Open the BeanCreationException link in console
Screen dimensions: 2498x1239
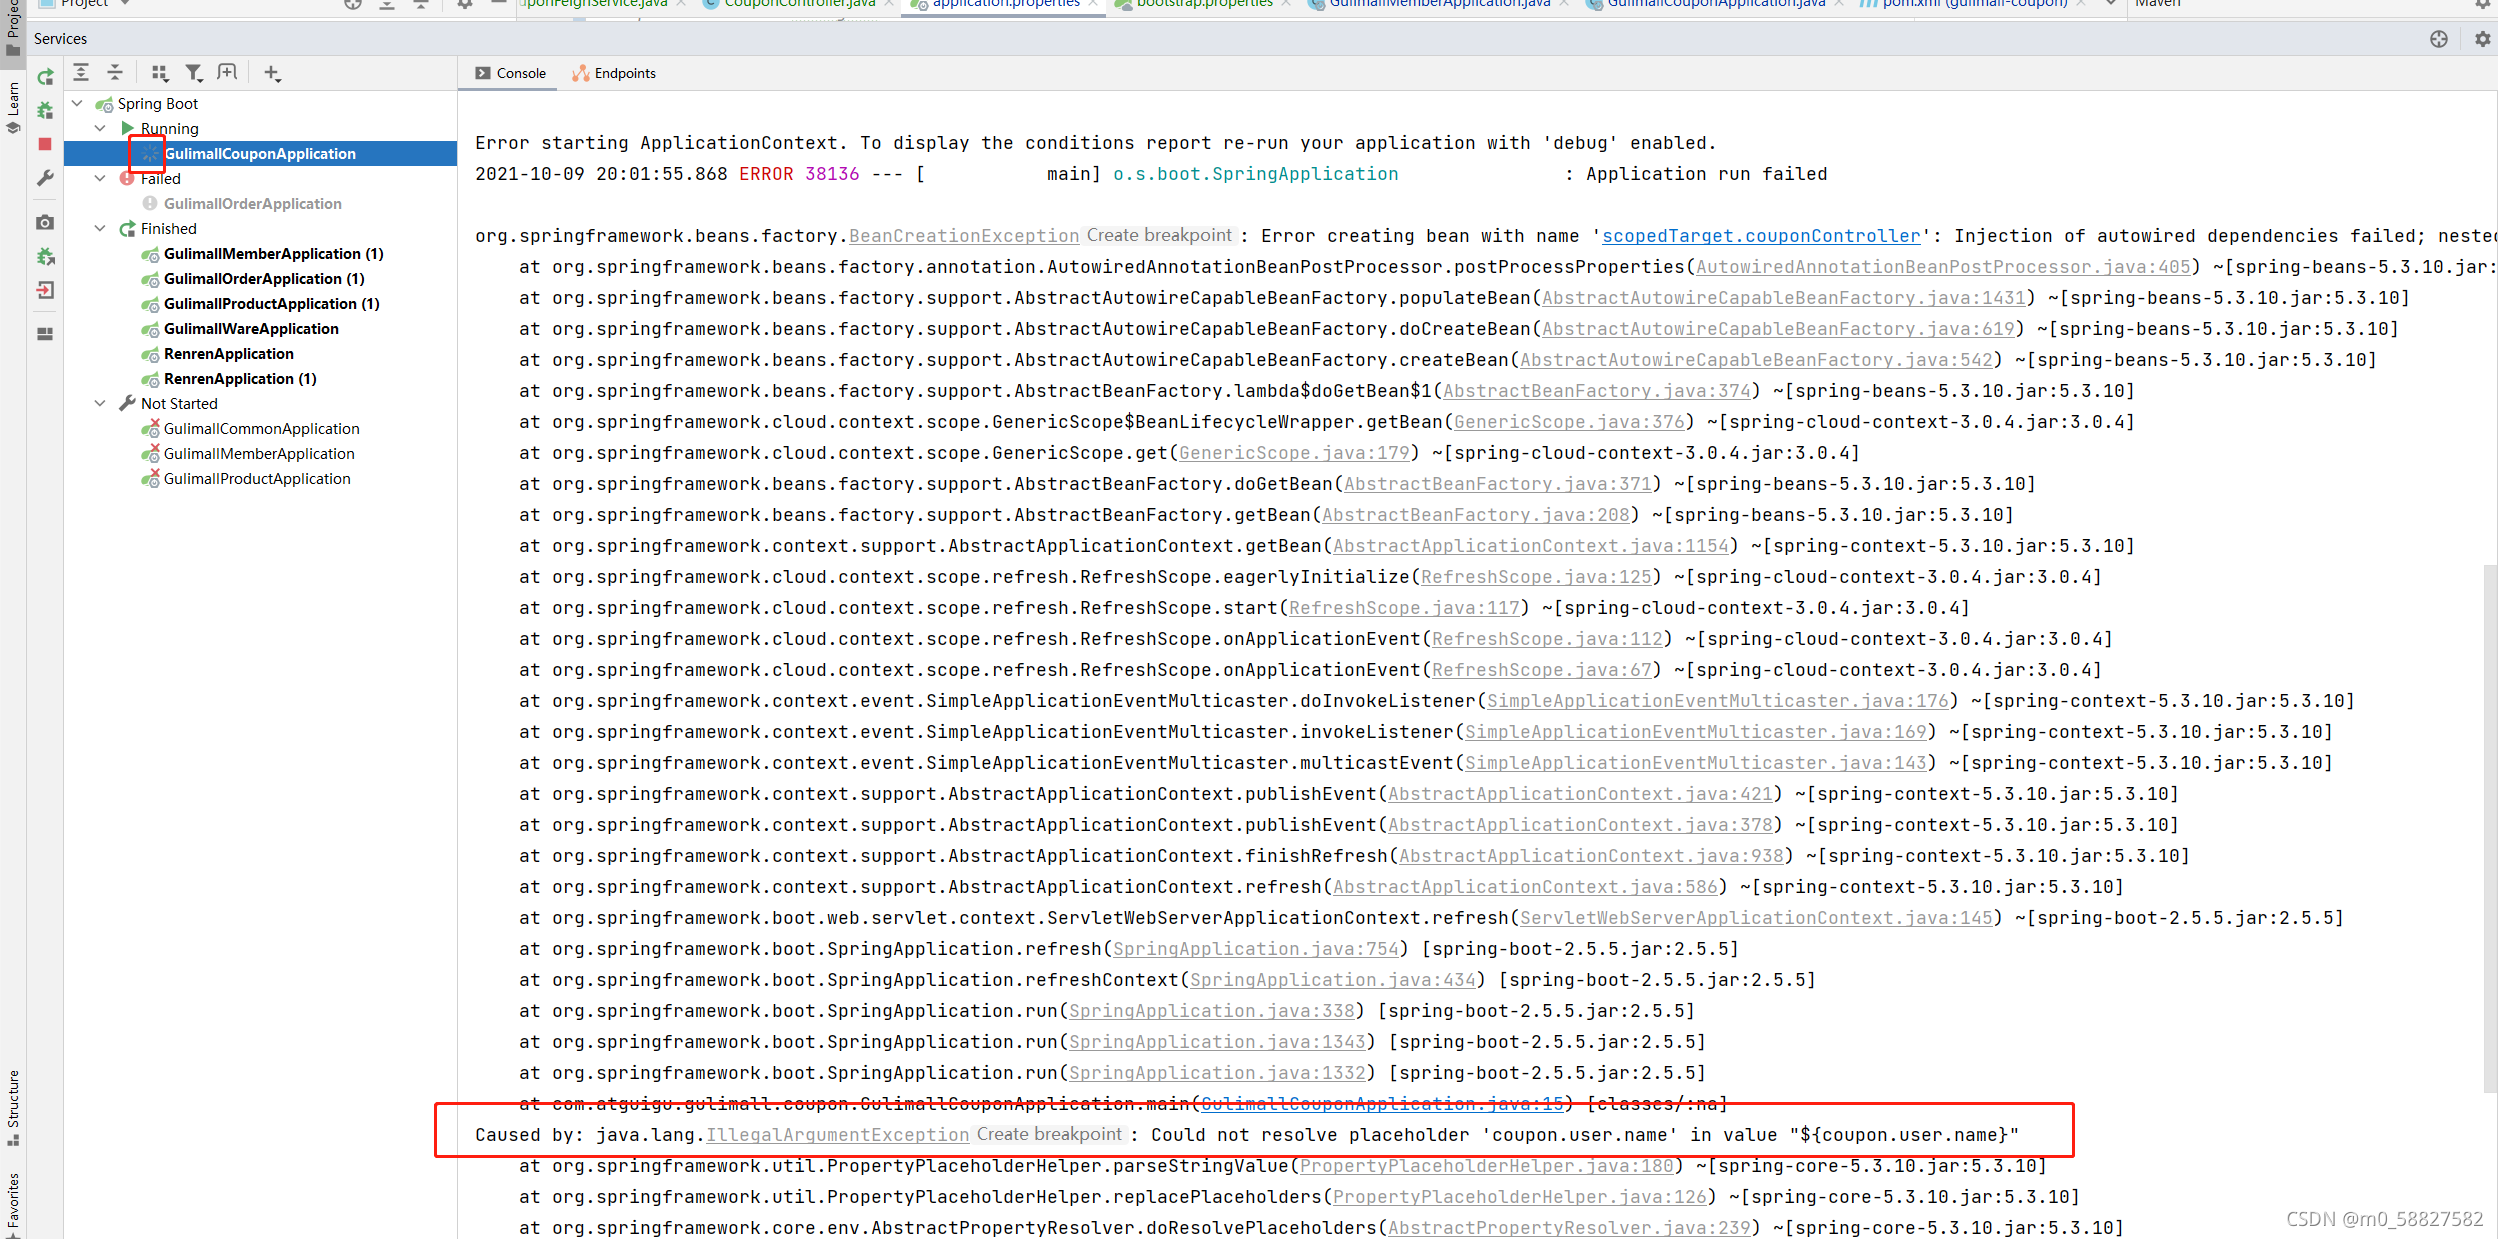[963, 236]
